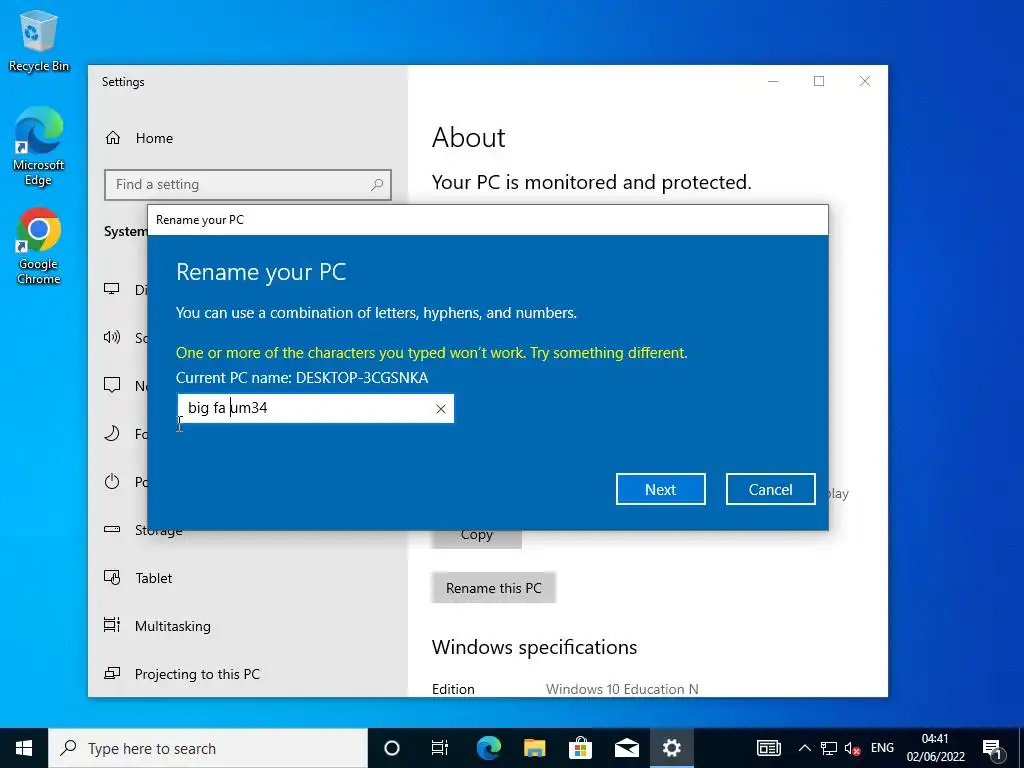Viewport: 1024px width, 768px height.
Task: Click the Rename your PC title bar
Action: [x=488, y=220]
